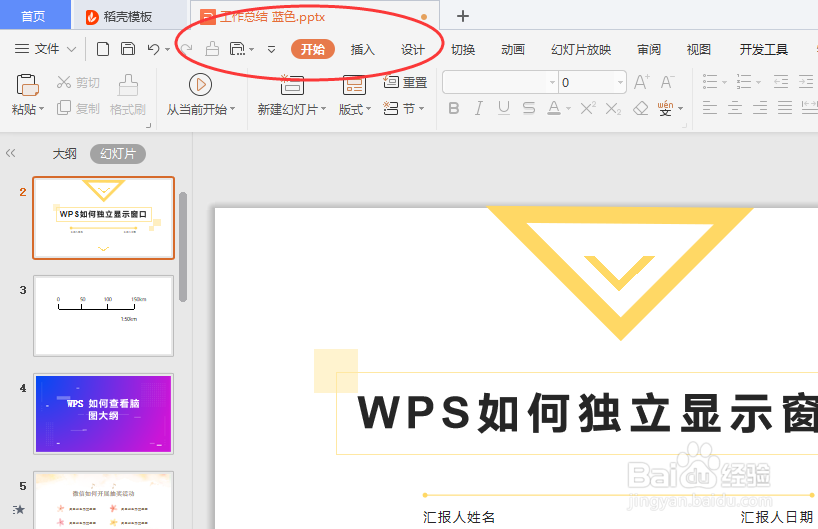
Task: Collapse the slide panel with « icon
Action: [x=10, y=153]
